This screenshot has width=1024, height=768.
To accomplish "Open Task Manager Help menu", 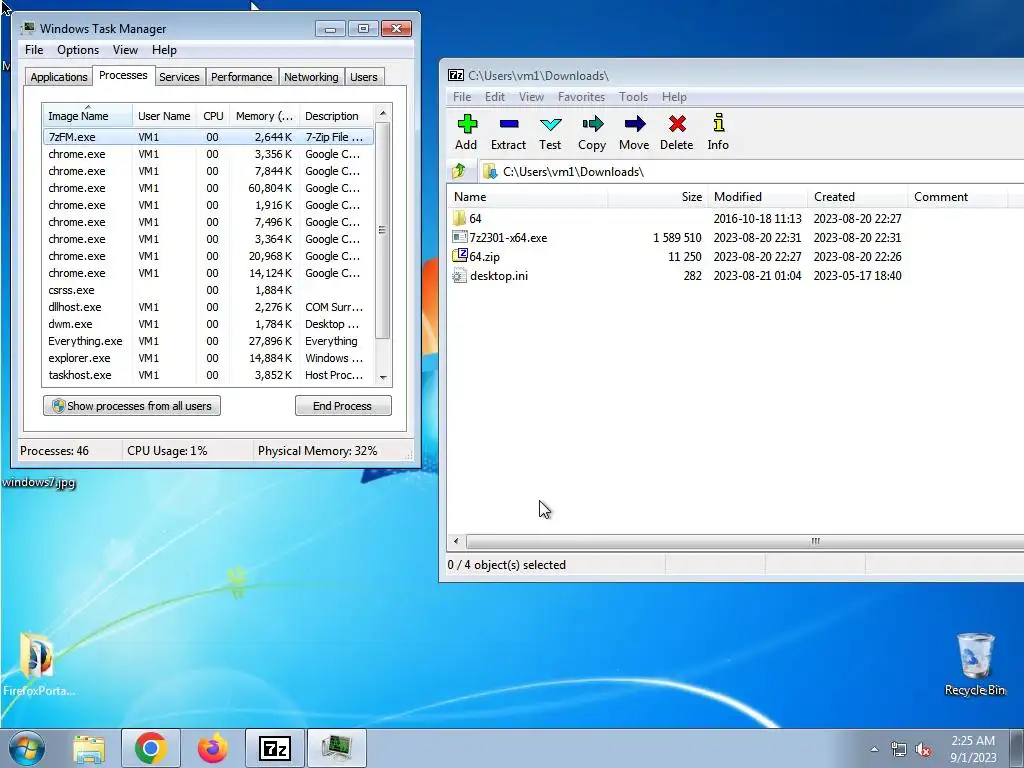I will (164, 50).
